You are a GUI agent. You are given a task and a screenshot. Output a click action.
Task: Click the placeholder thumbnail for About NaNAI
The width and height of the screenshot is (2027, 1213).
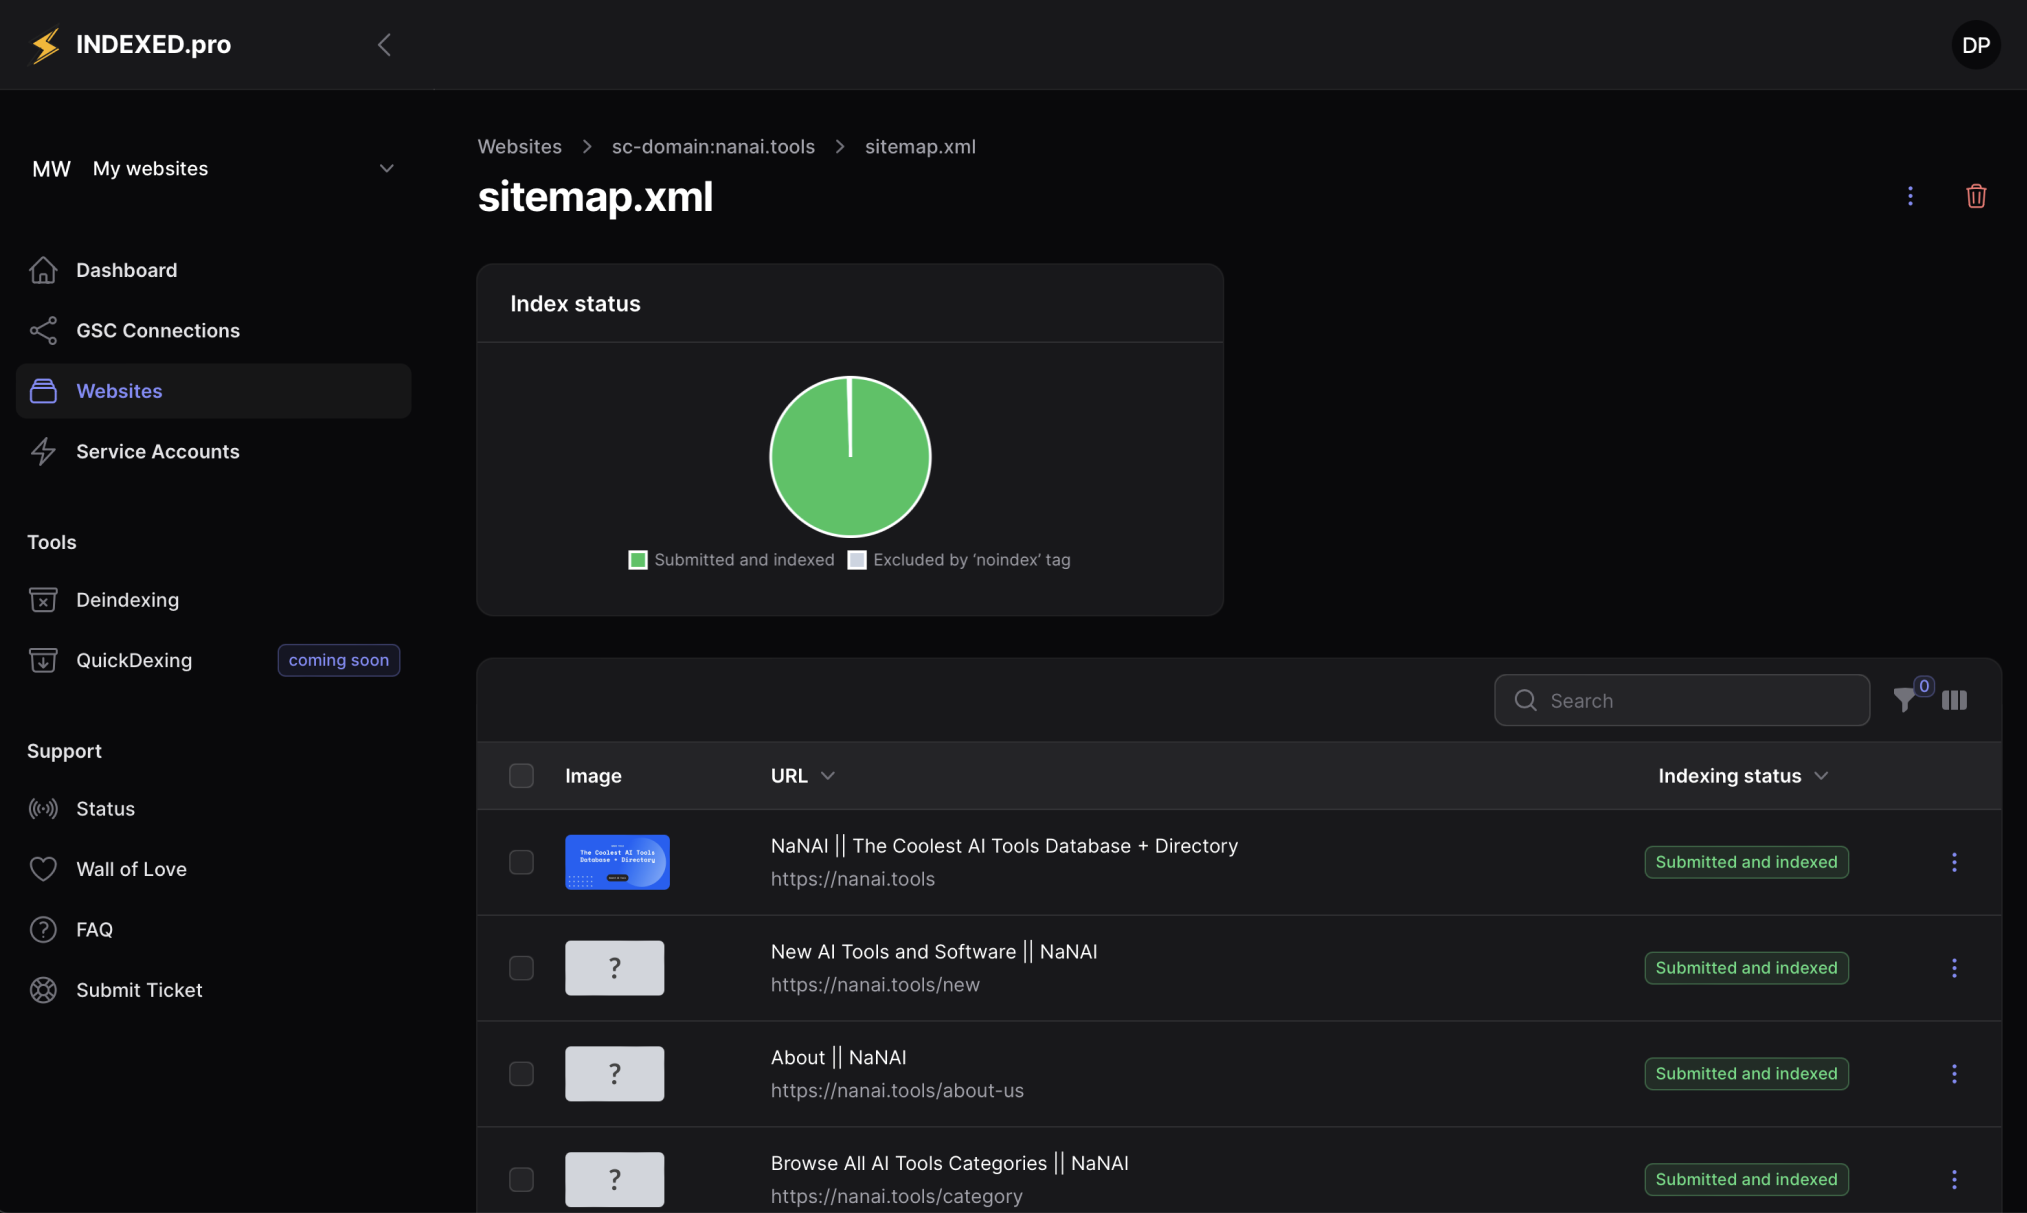coord(614,1074)
